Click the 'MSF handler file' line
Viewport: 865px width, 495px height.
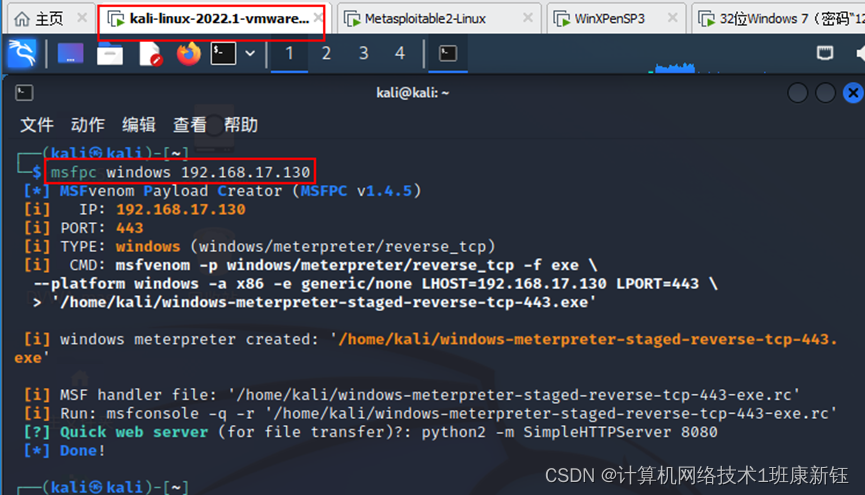pos(412,395)
